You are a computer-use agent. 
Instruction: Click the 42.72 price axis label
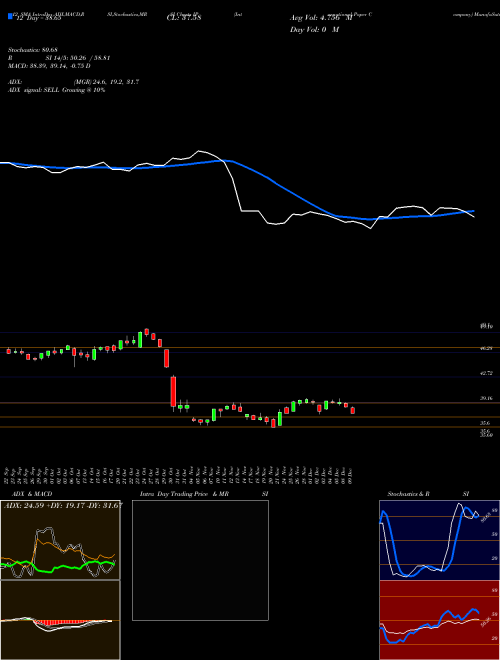487,373
